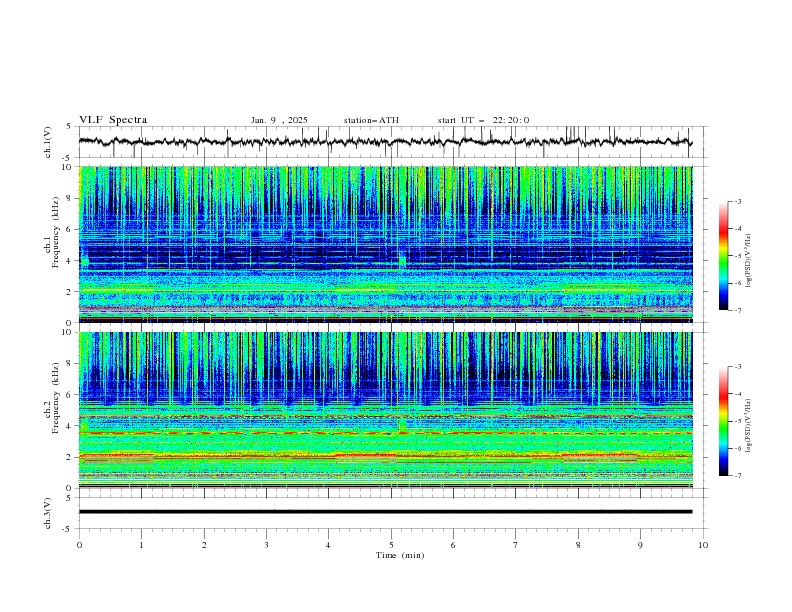Click inside the ch.1 spectrogram panel
Screen dimensions: 792x612
click(385, 244)
